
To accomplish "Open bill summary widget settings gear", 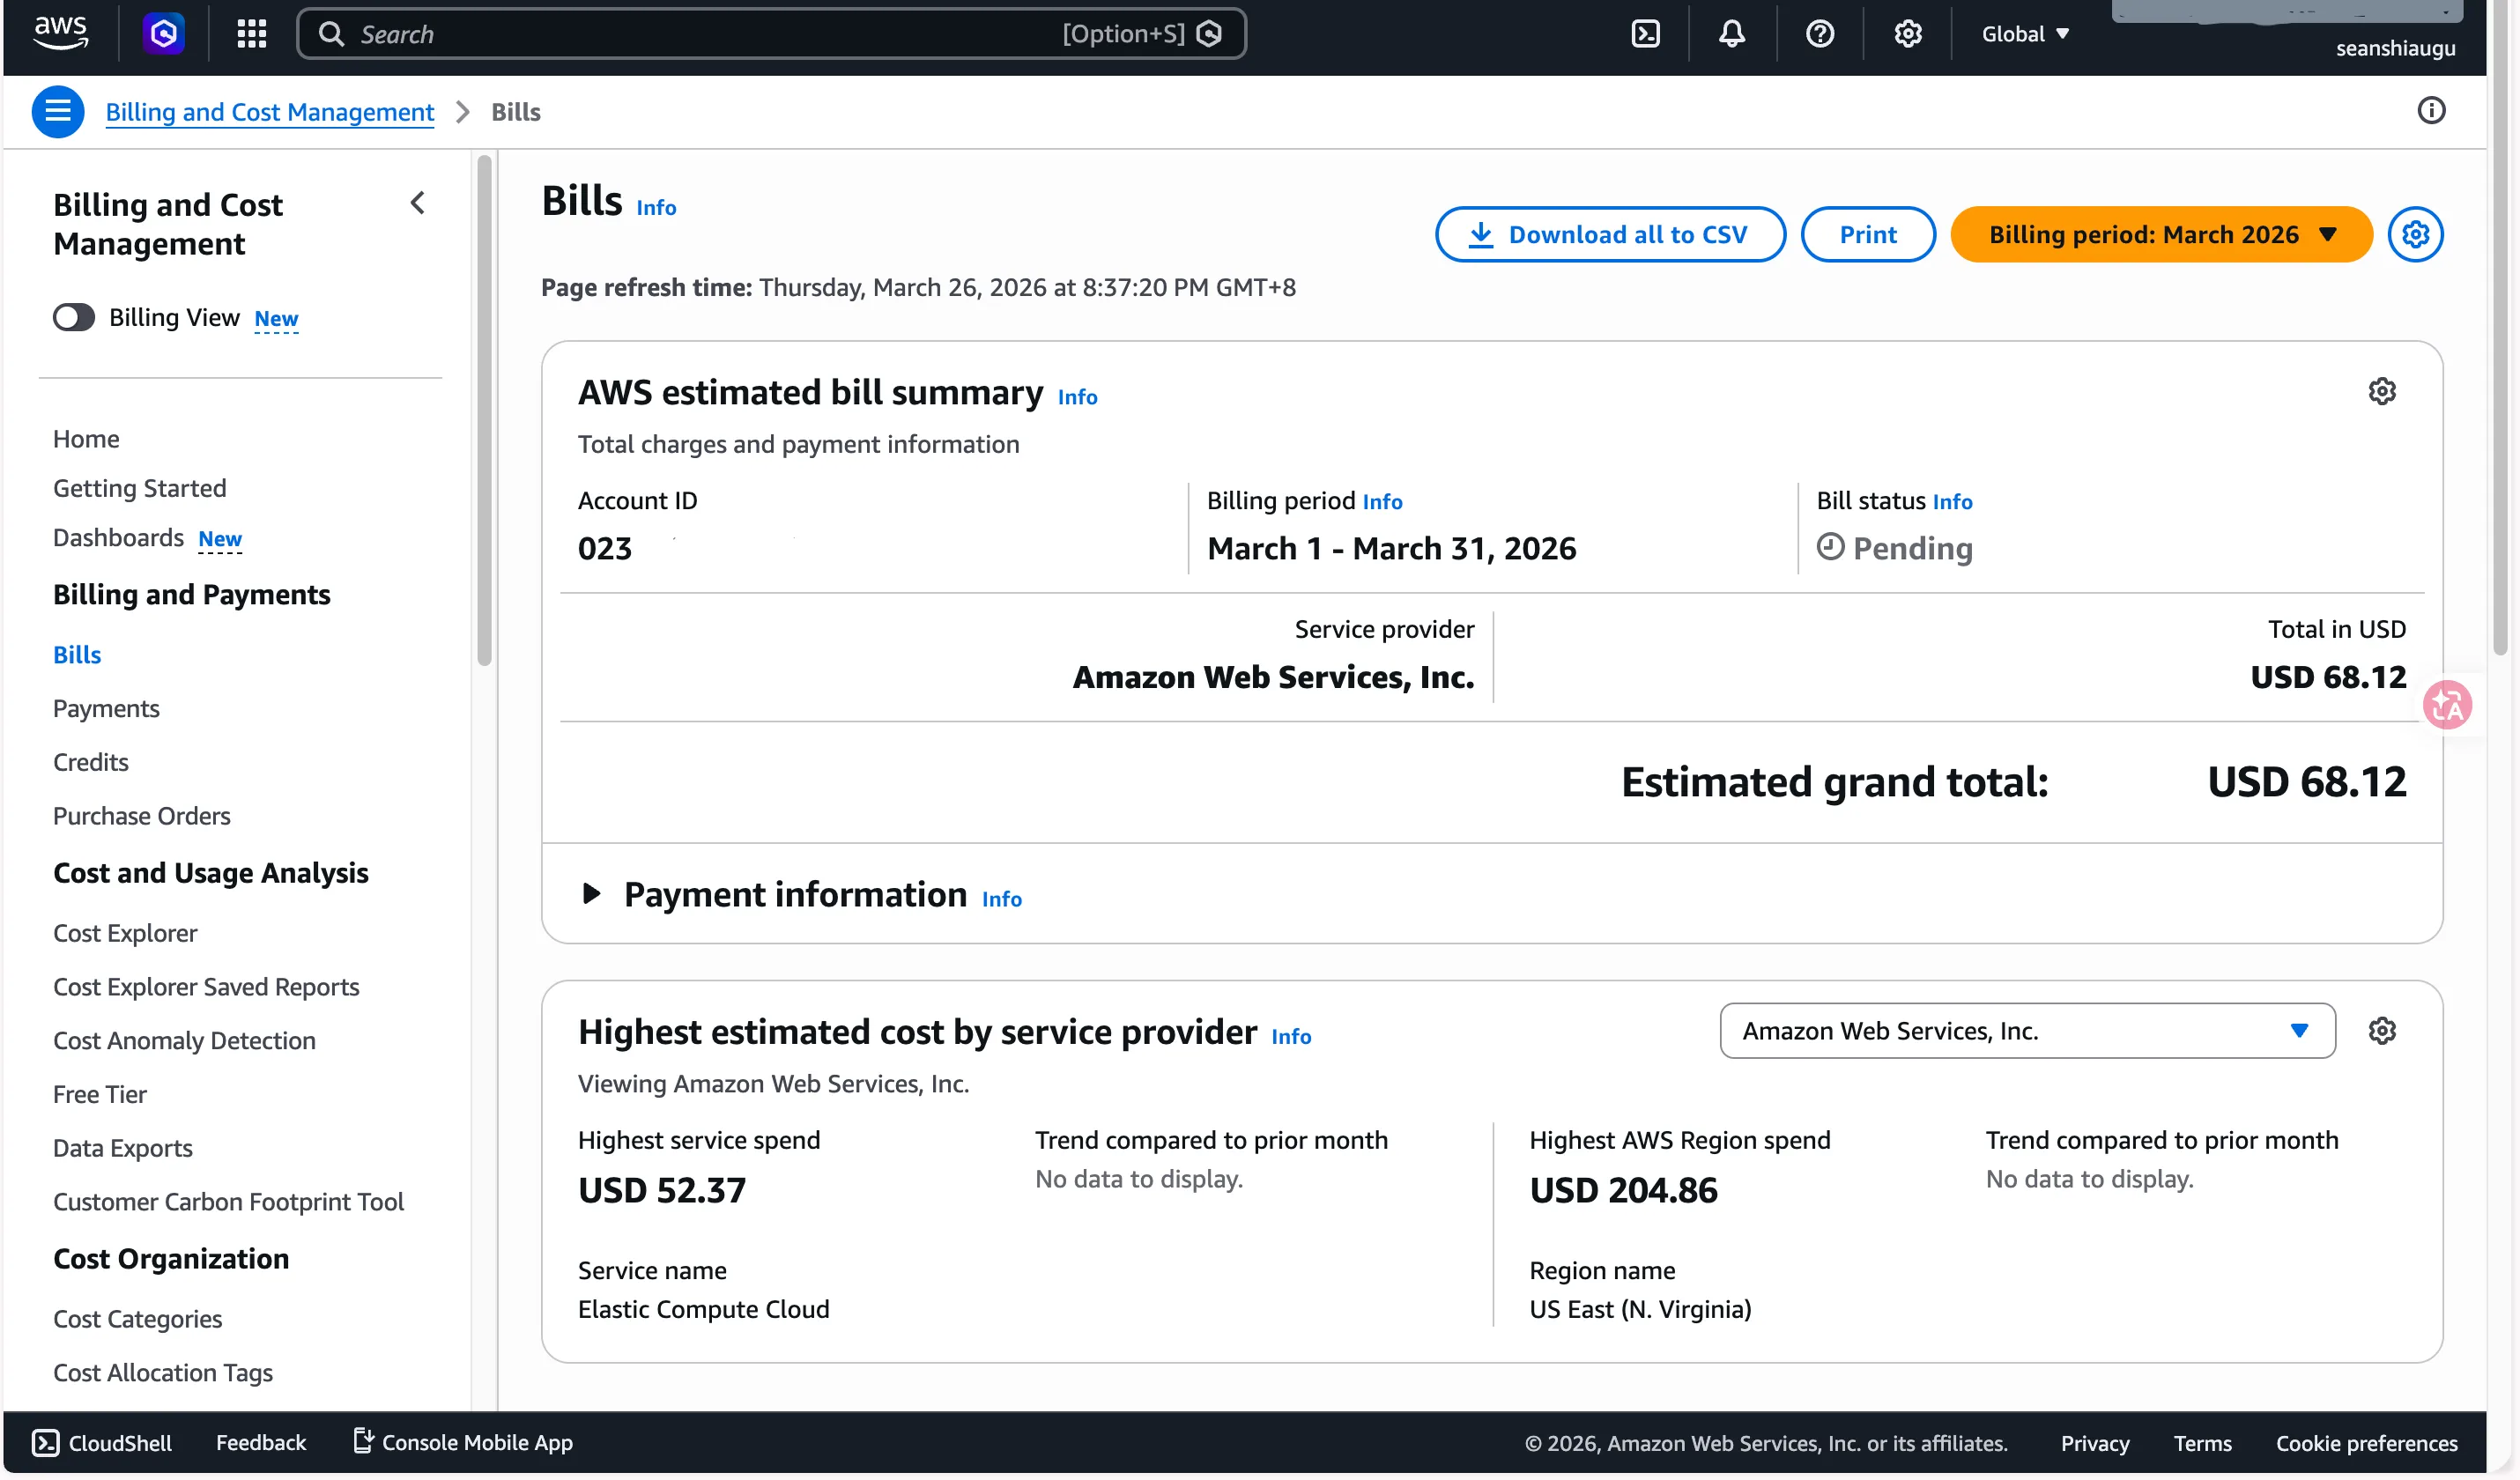I will click(x=2383, y=391).
